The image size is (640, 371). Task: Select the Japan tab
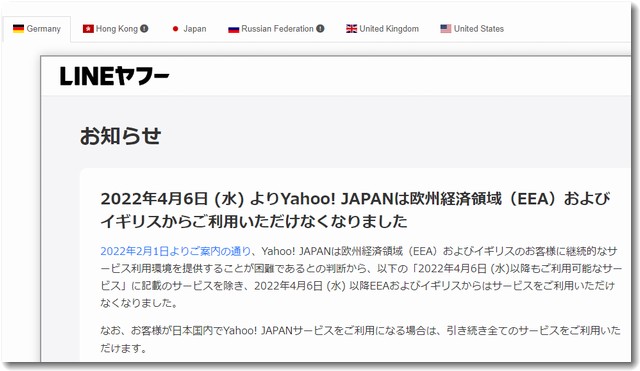[189, 29]
